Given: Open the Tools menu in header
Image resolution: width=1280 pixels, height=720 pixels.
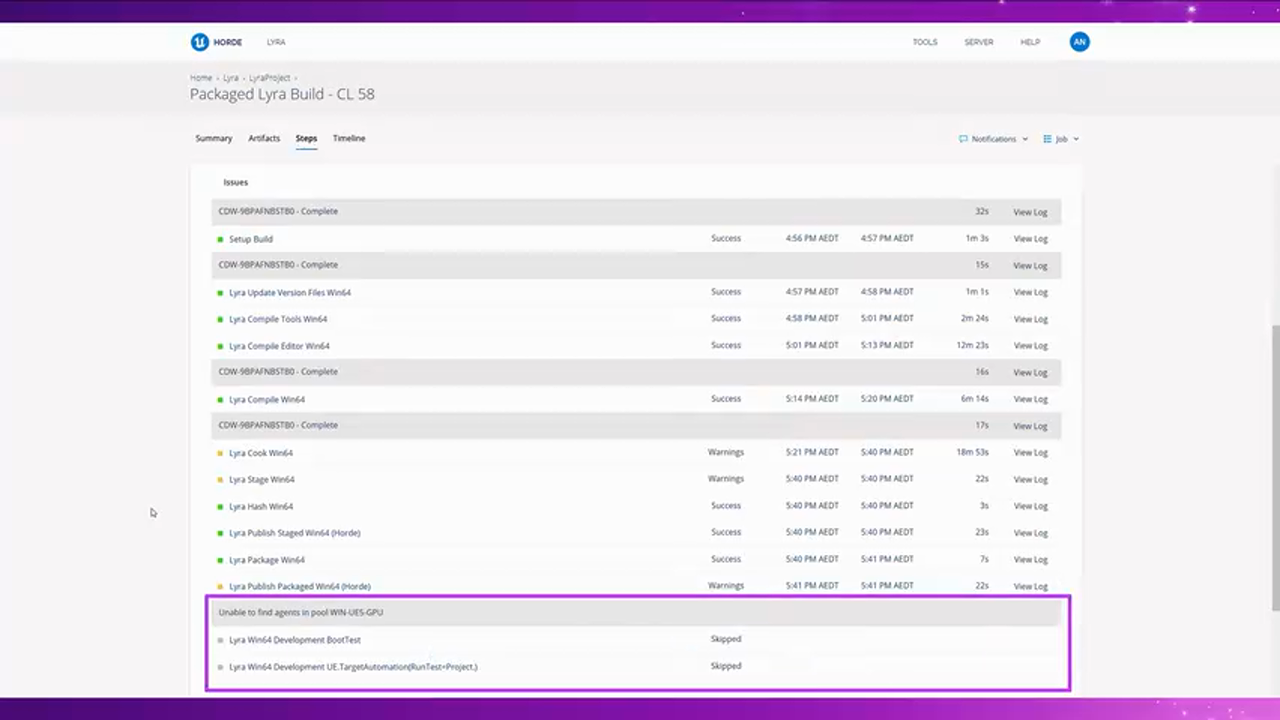Looking at the screenshot, I should click(x=924, y=42).
